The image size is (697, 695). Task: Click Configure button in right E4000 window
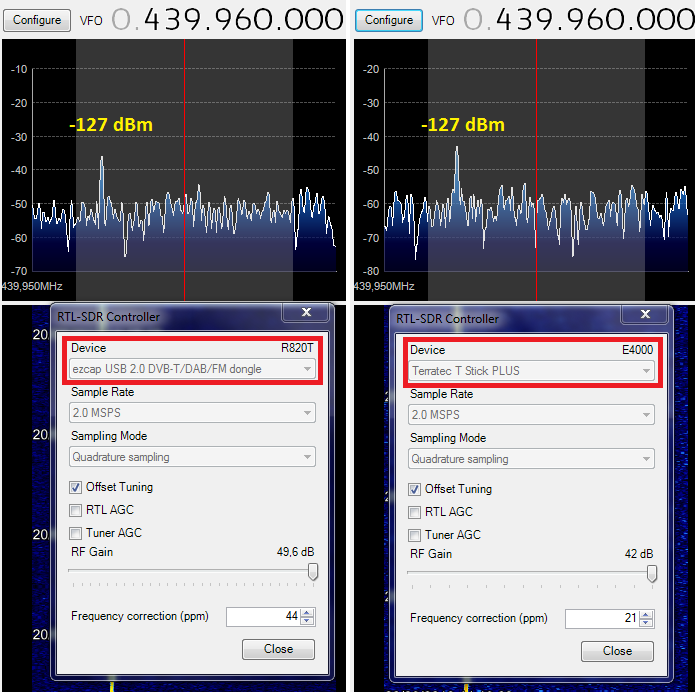(x=389, y=20)
